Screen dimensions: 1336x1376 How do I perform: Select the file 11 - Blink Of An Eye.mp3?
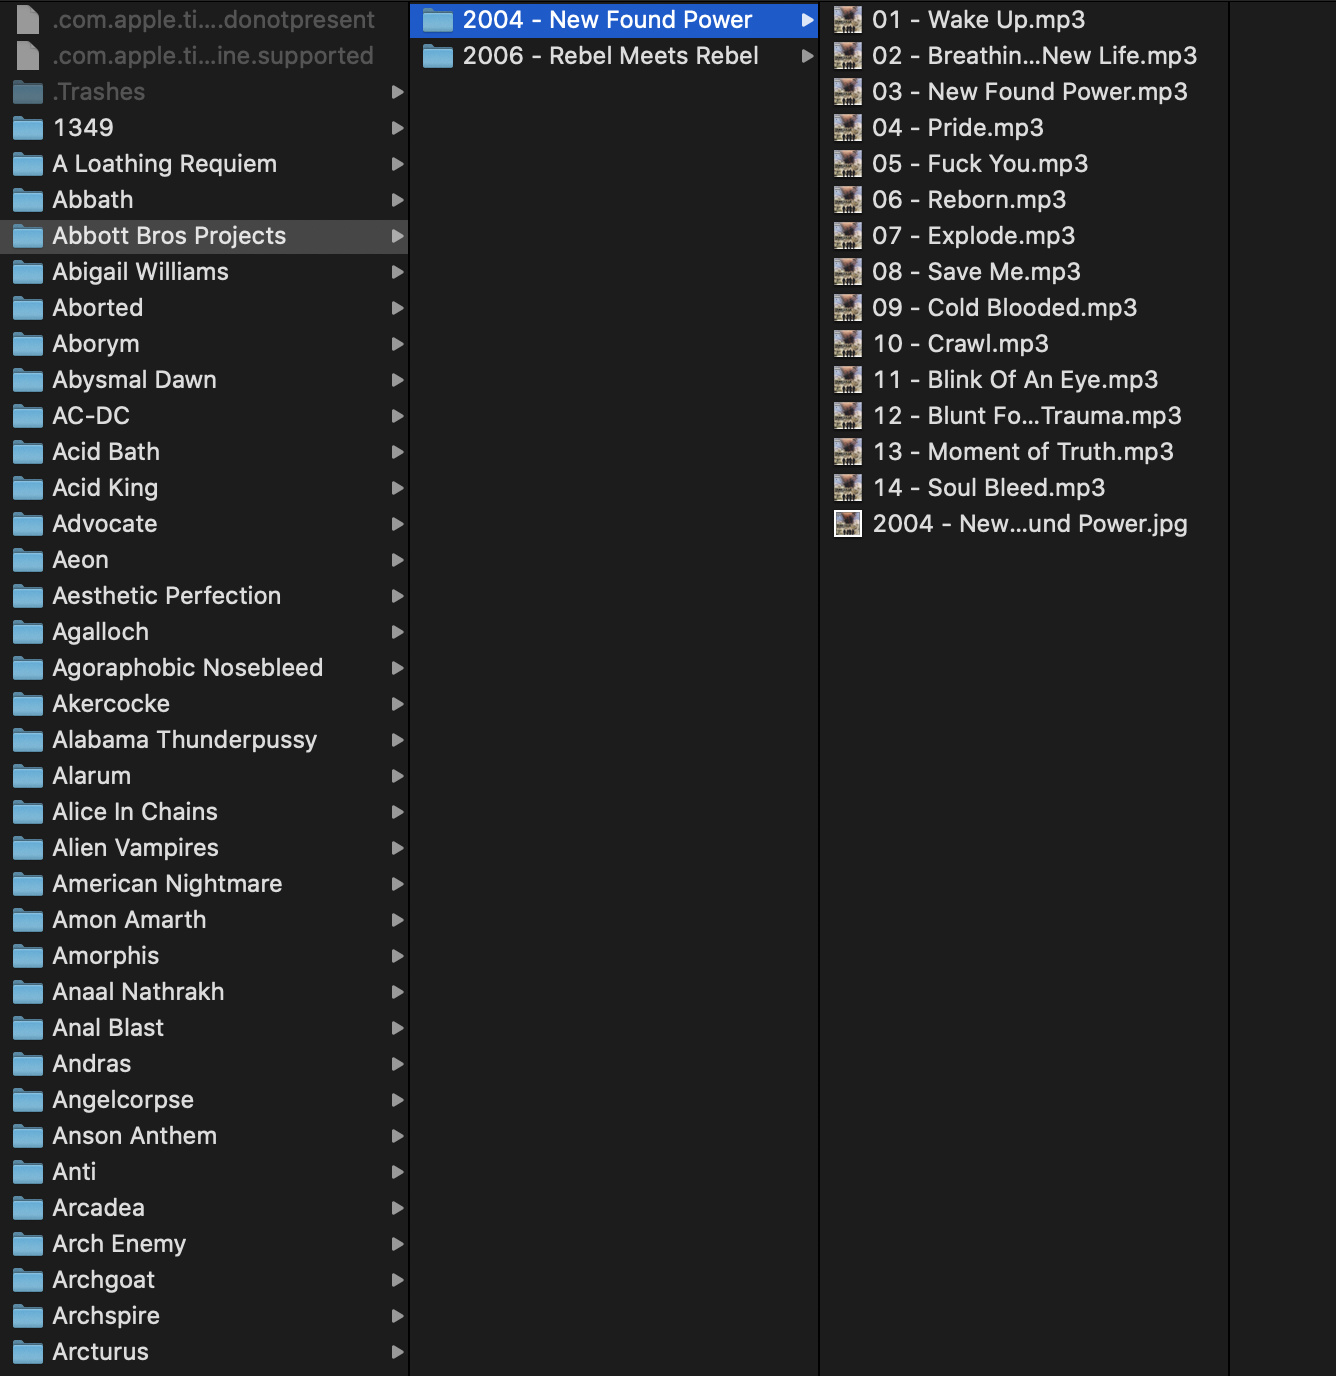pos(1024,380)
